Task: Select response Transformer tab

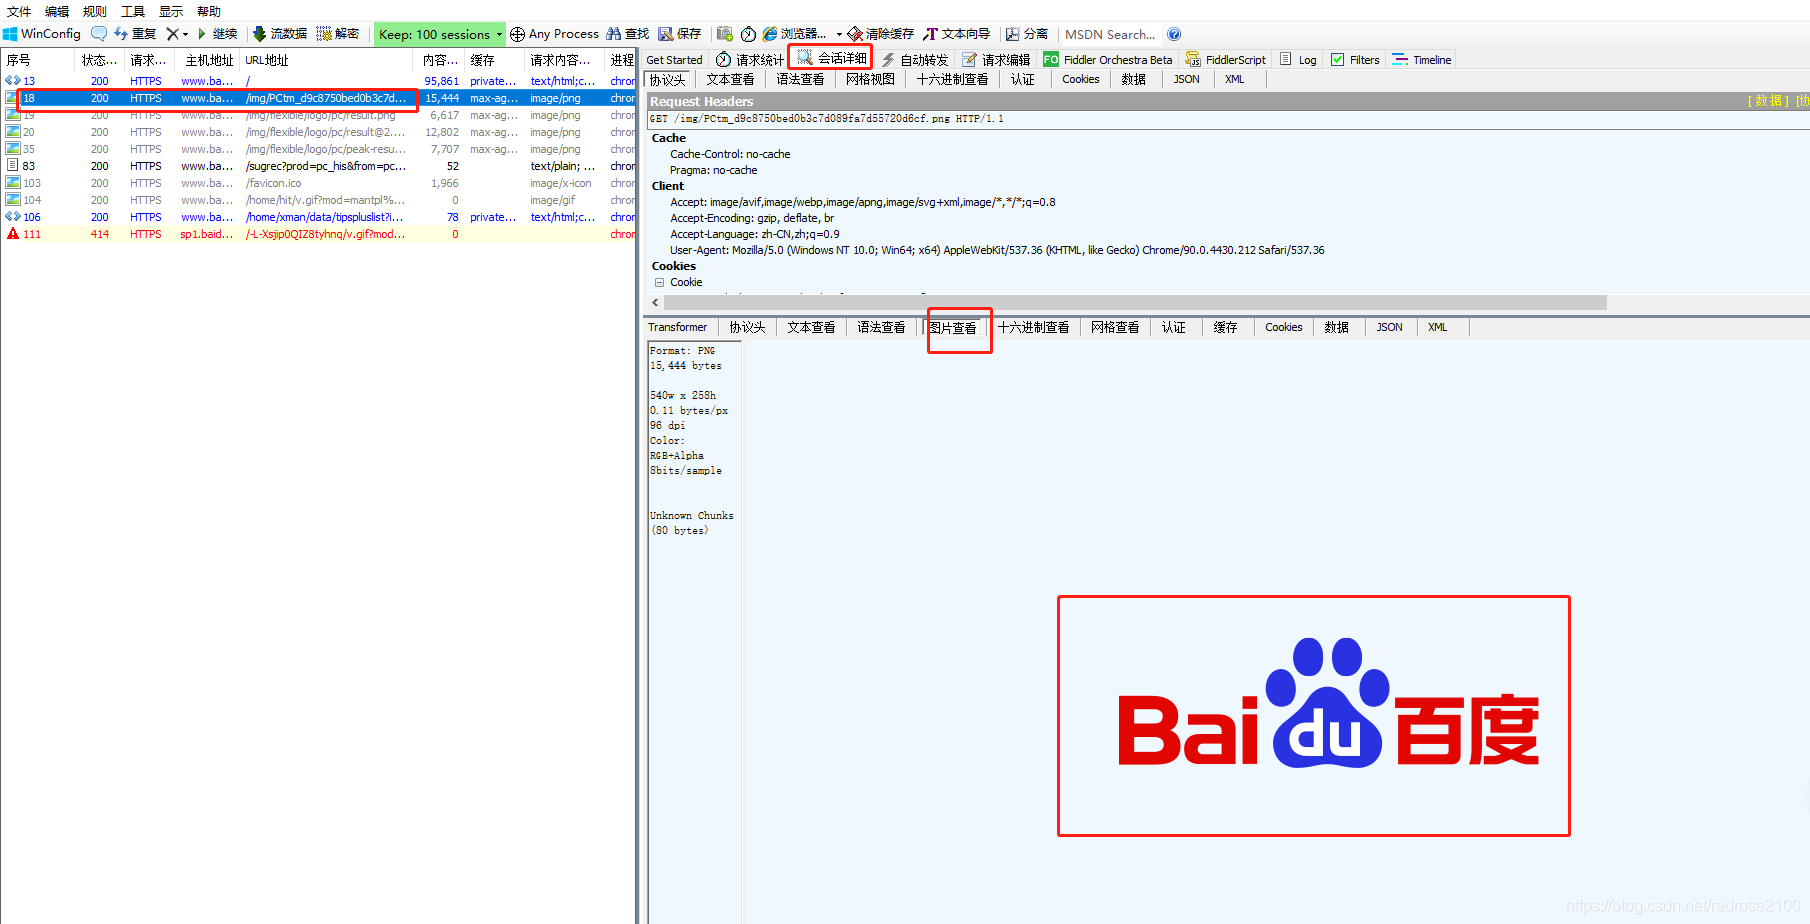Action: point(677,327)
